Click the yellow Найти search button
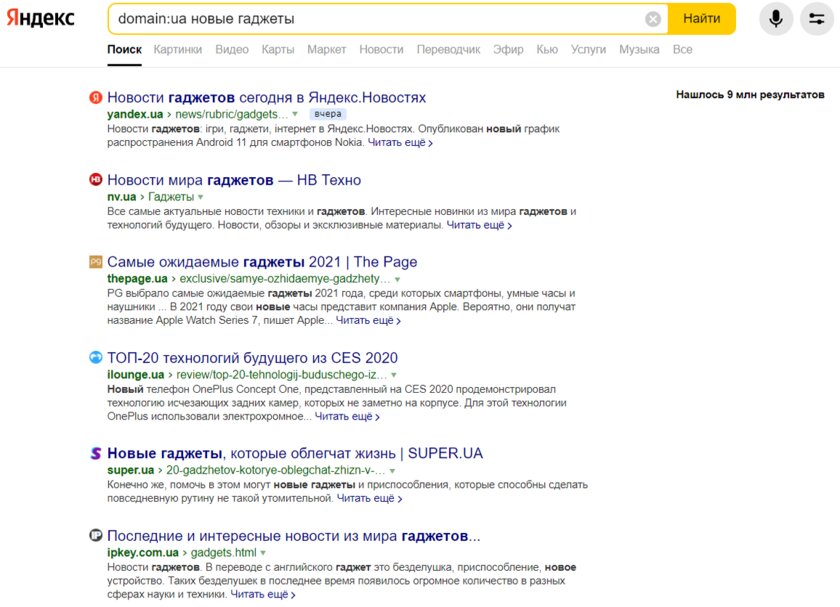The width and height of the screenshot is (840, 607). pyautogui.click(x=701, y=19)
